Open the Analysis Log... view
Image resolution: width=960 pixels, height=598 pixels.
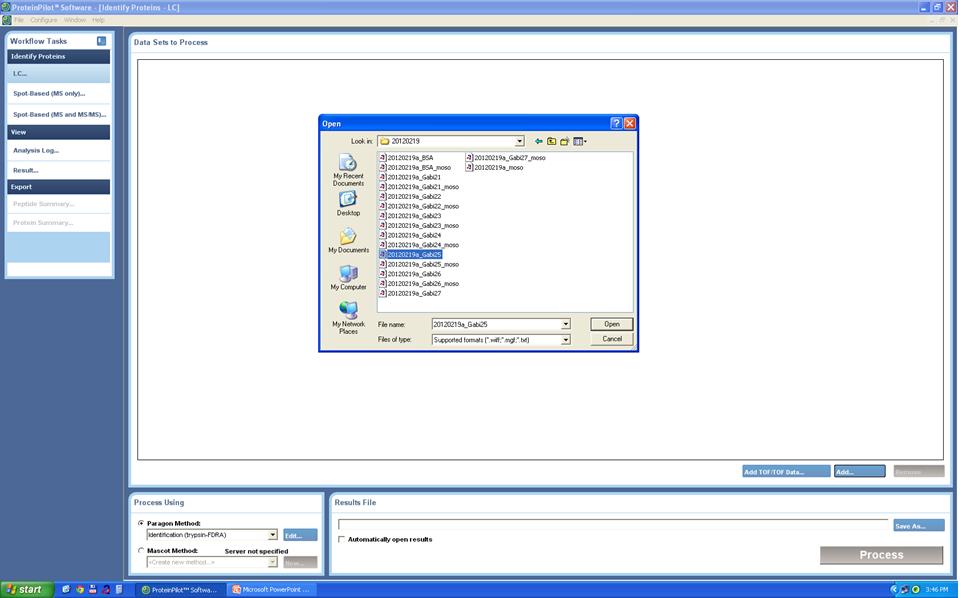pyautogui.click(x=58, y=151)
